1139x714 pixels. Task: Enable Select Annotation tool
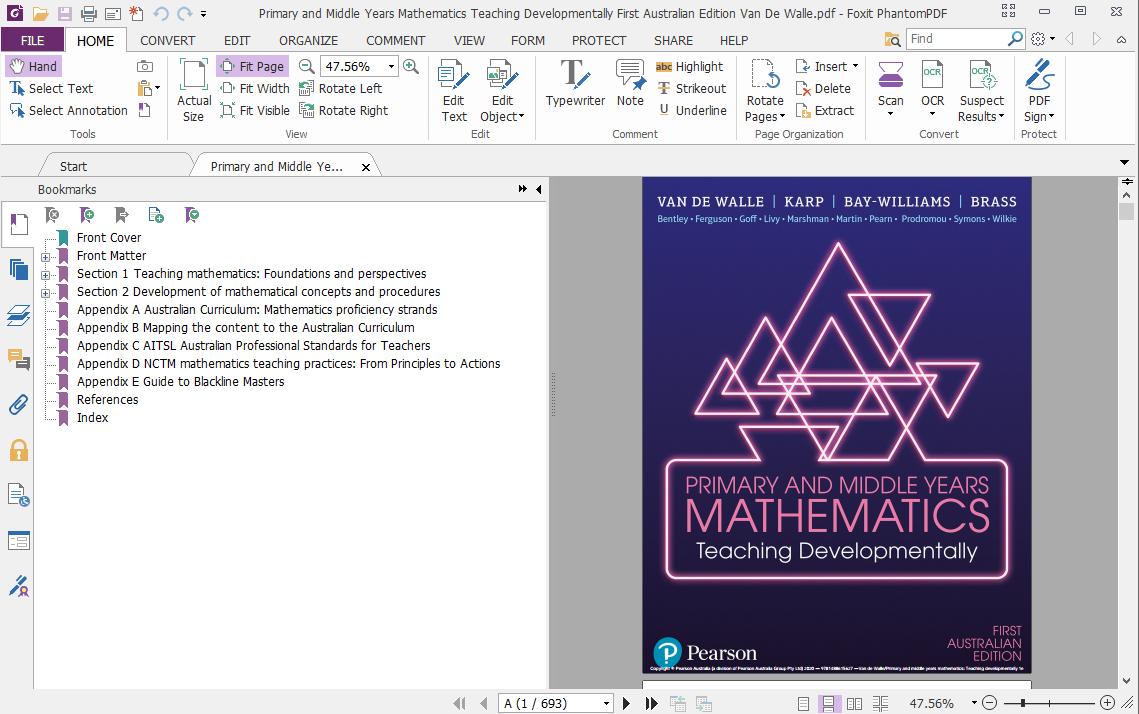point(68,110)
